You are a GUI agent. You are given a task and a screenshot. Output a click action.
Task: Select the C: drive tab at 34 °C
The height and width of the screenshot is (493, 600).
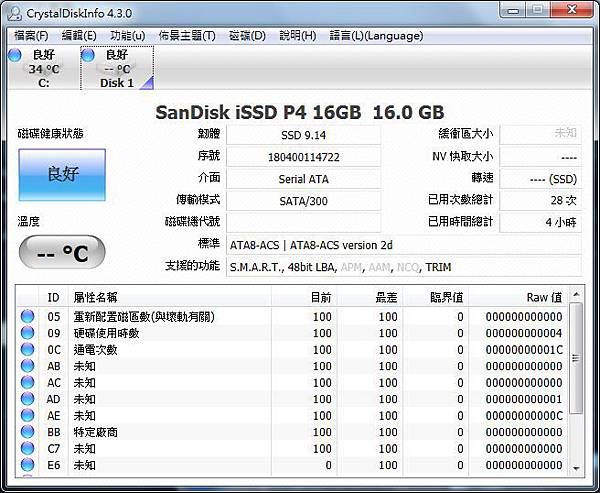(x=43, y=69)
